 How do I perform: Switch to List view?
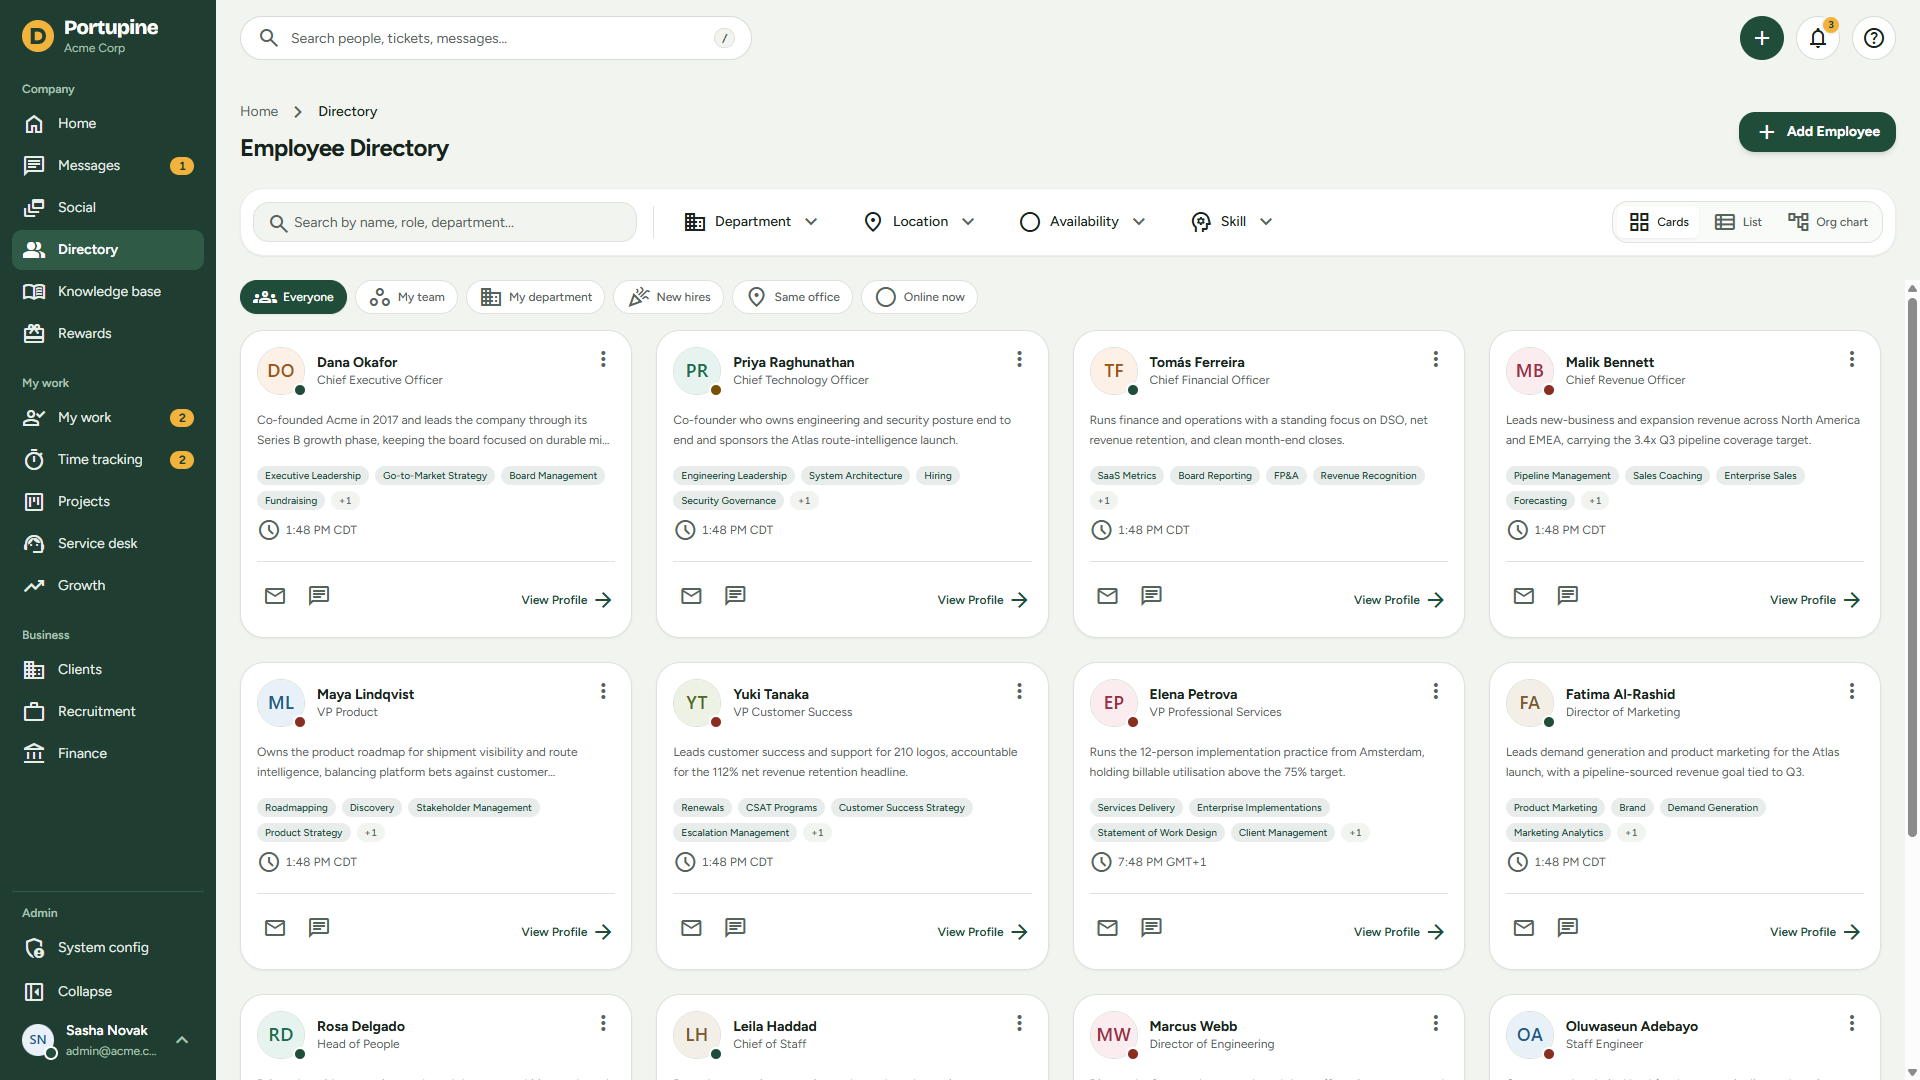[1738, 222]
